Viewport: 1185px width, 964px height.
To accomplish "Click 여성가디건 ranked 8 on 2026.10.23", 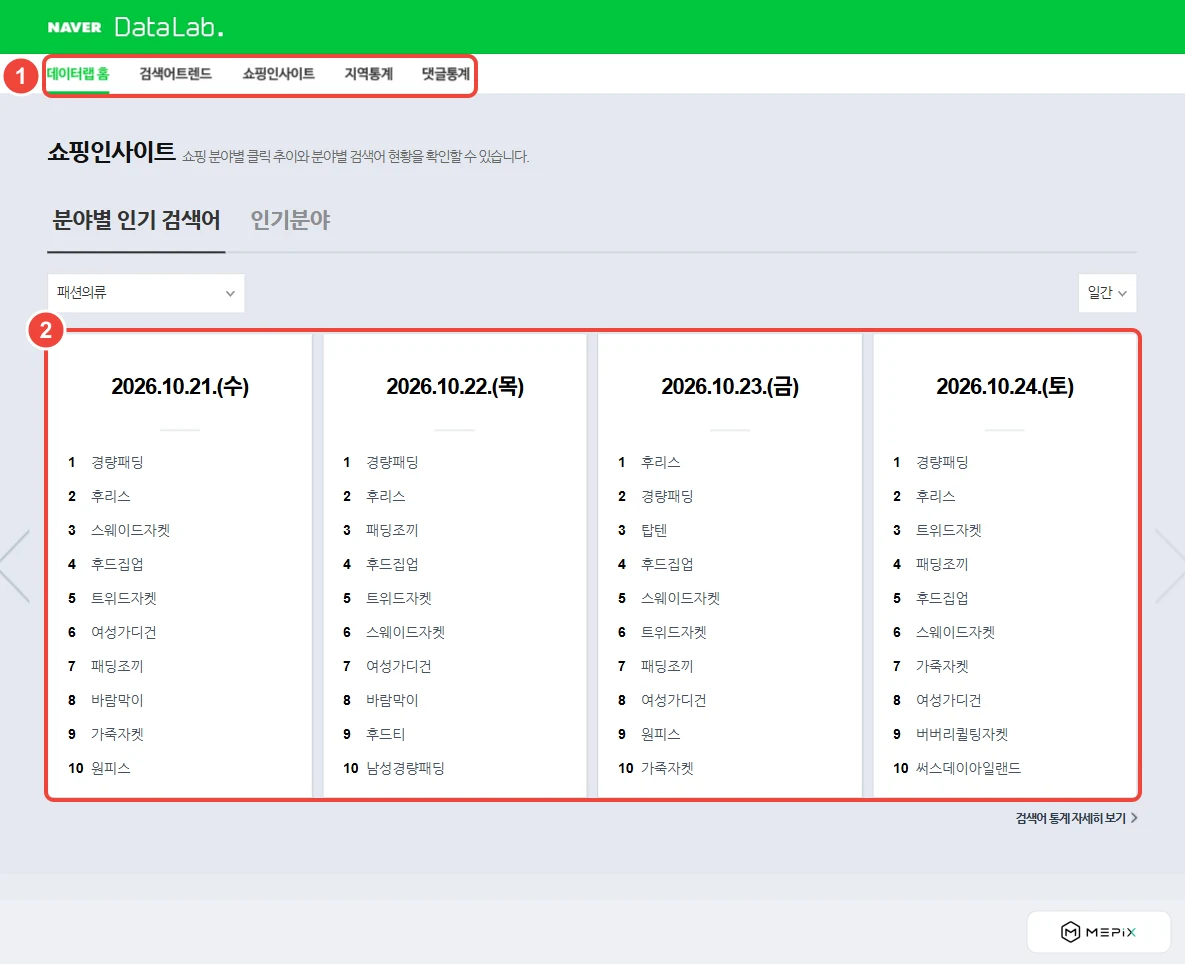I will [x=674, y=700].
